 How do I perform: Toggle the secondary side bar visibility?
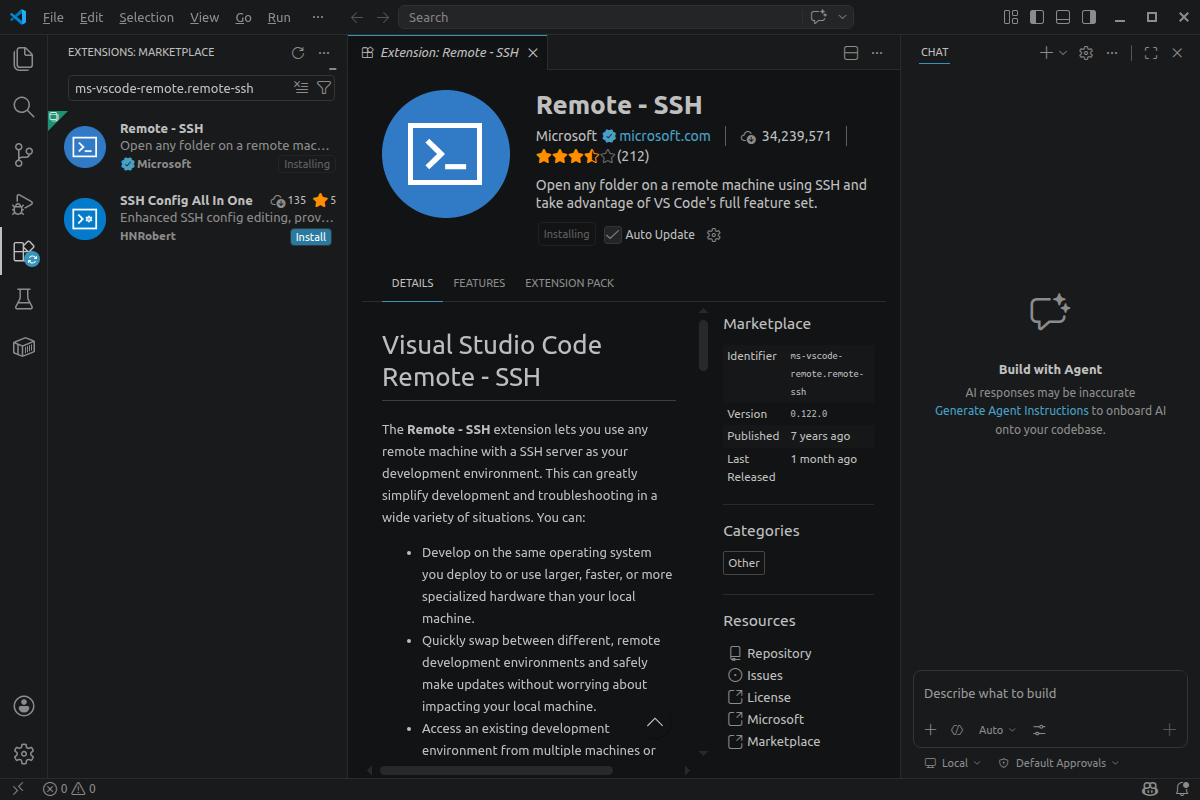[x=1089, y=17]
